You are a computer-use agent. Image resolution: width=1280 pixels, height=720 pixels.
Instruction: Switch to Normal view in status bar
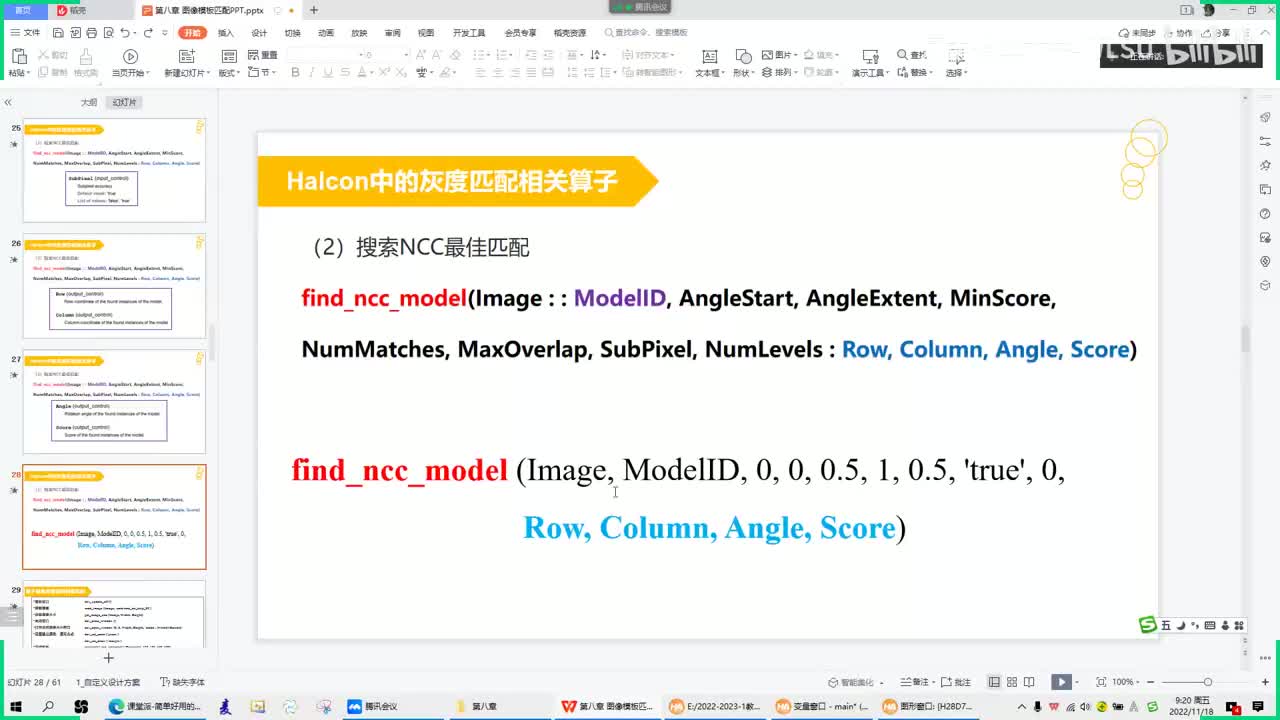(994, 682)
